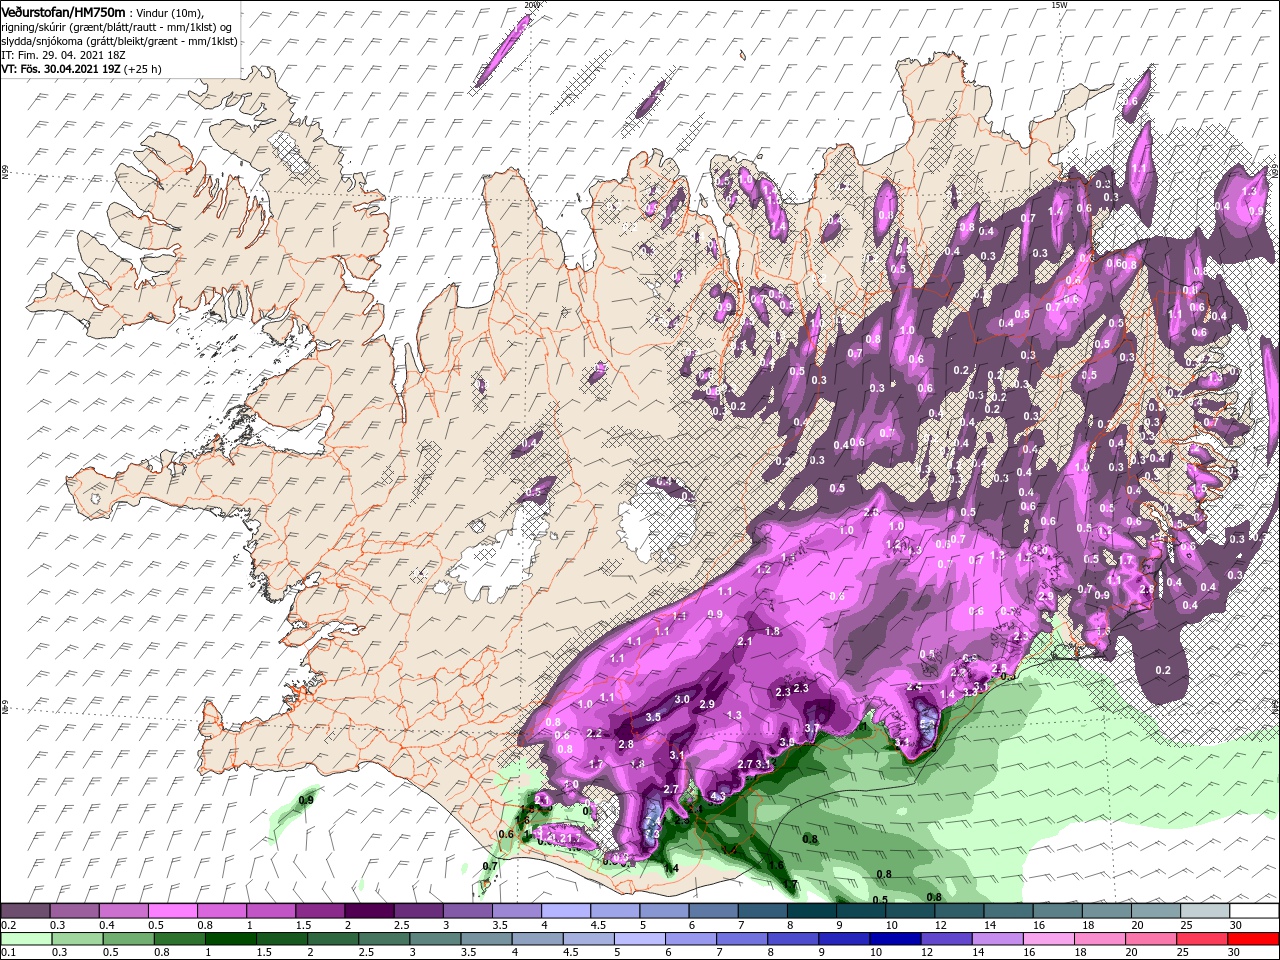Image resolution: width=1280 pixels, height=960 pixels.
Task: Click the snow legend swatch starting at 8
Action: tap(811, 911)
